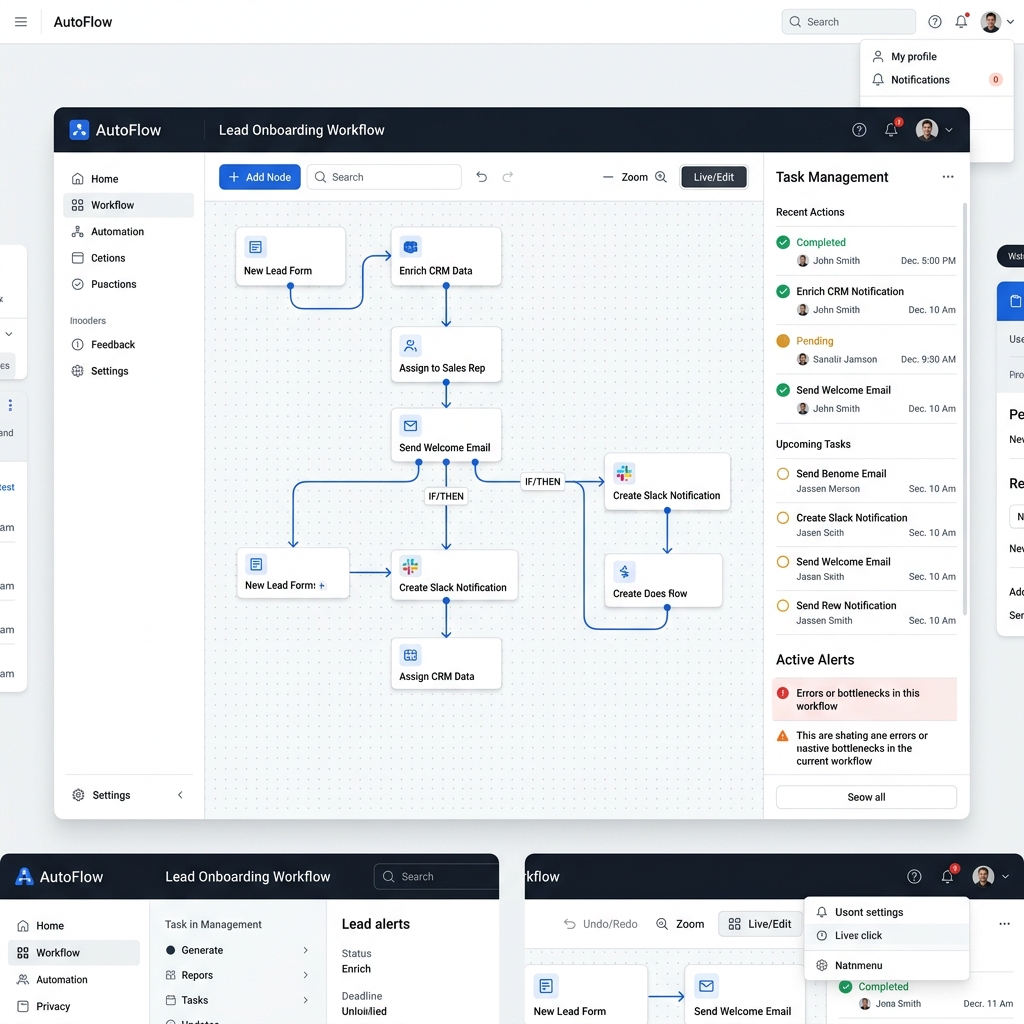This screenshot has width=1024, height=1024.
Task: Click the Pending status circle
Action: point(782,341)
